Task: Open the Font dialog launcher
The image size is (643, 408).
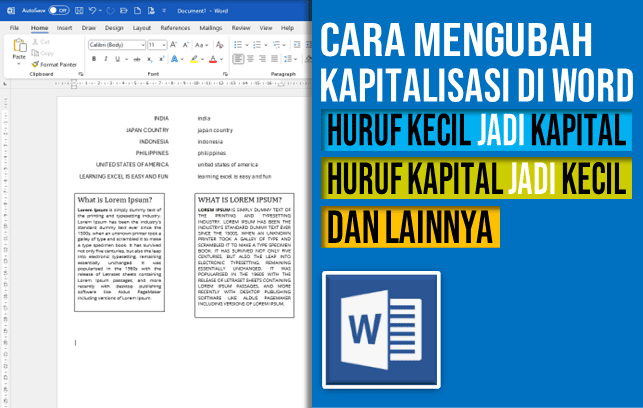Action: pos(225,74)
